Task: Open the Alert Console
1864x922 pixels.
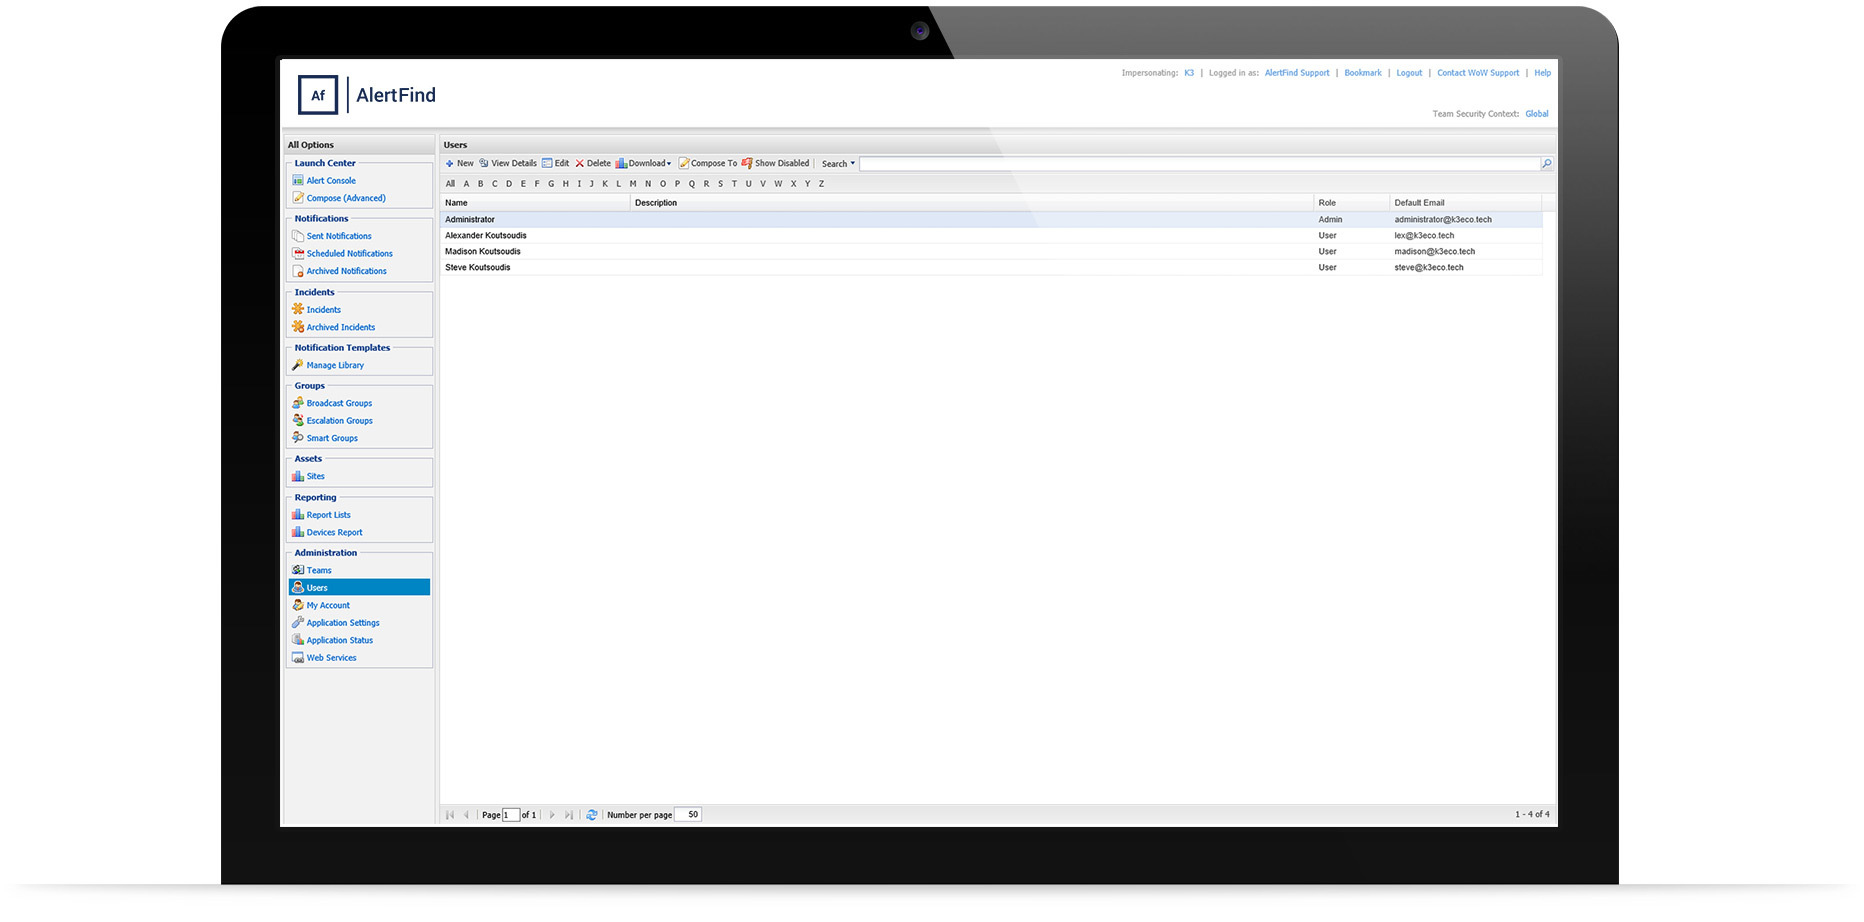Action: (x=331, y=181)
